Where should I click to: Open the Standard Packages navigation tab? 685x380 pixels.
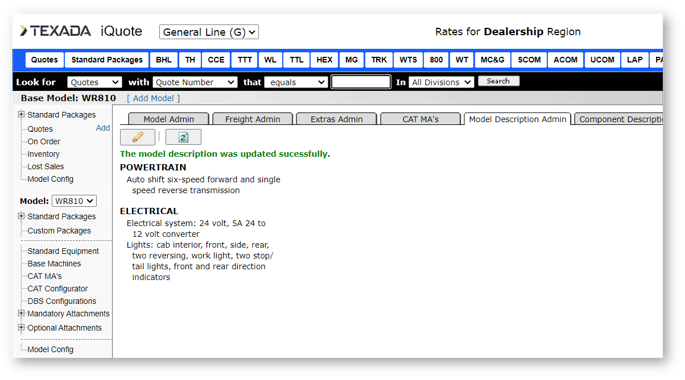(107, 60)
